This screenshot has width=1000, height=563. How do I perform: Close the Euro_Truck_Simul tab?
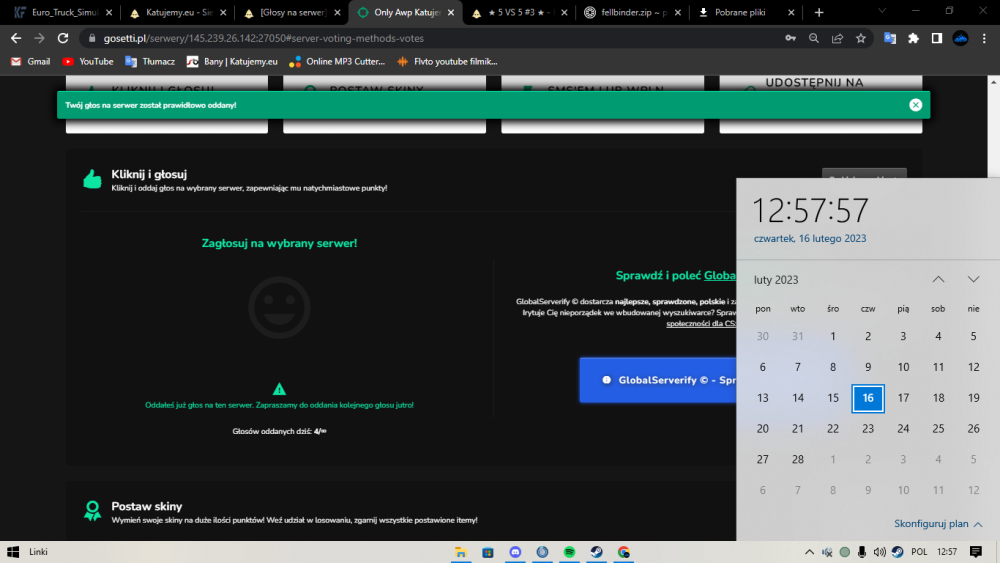(109, 12)
